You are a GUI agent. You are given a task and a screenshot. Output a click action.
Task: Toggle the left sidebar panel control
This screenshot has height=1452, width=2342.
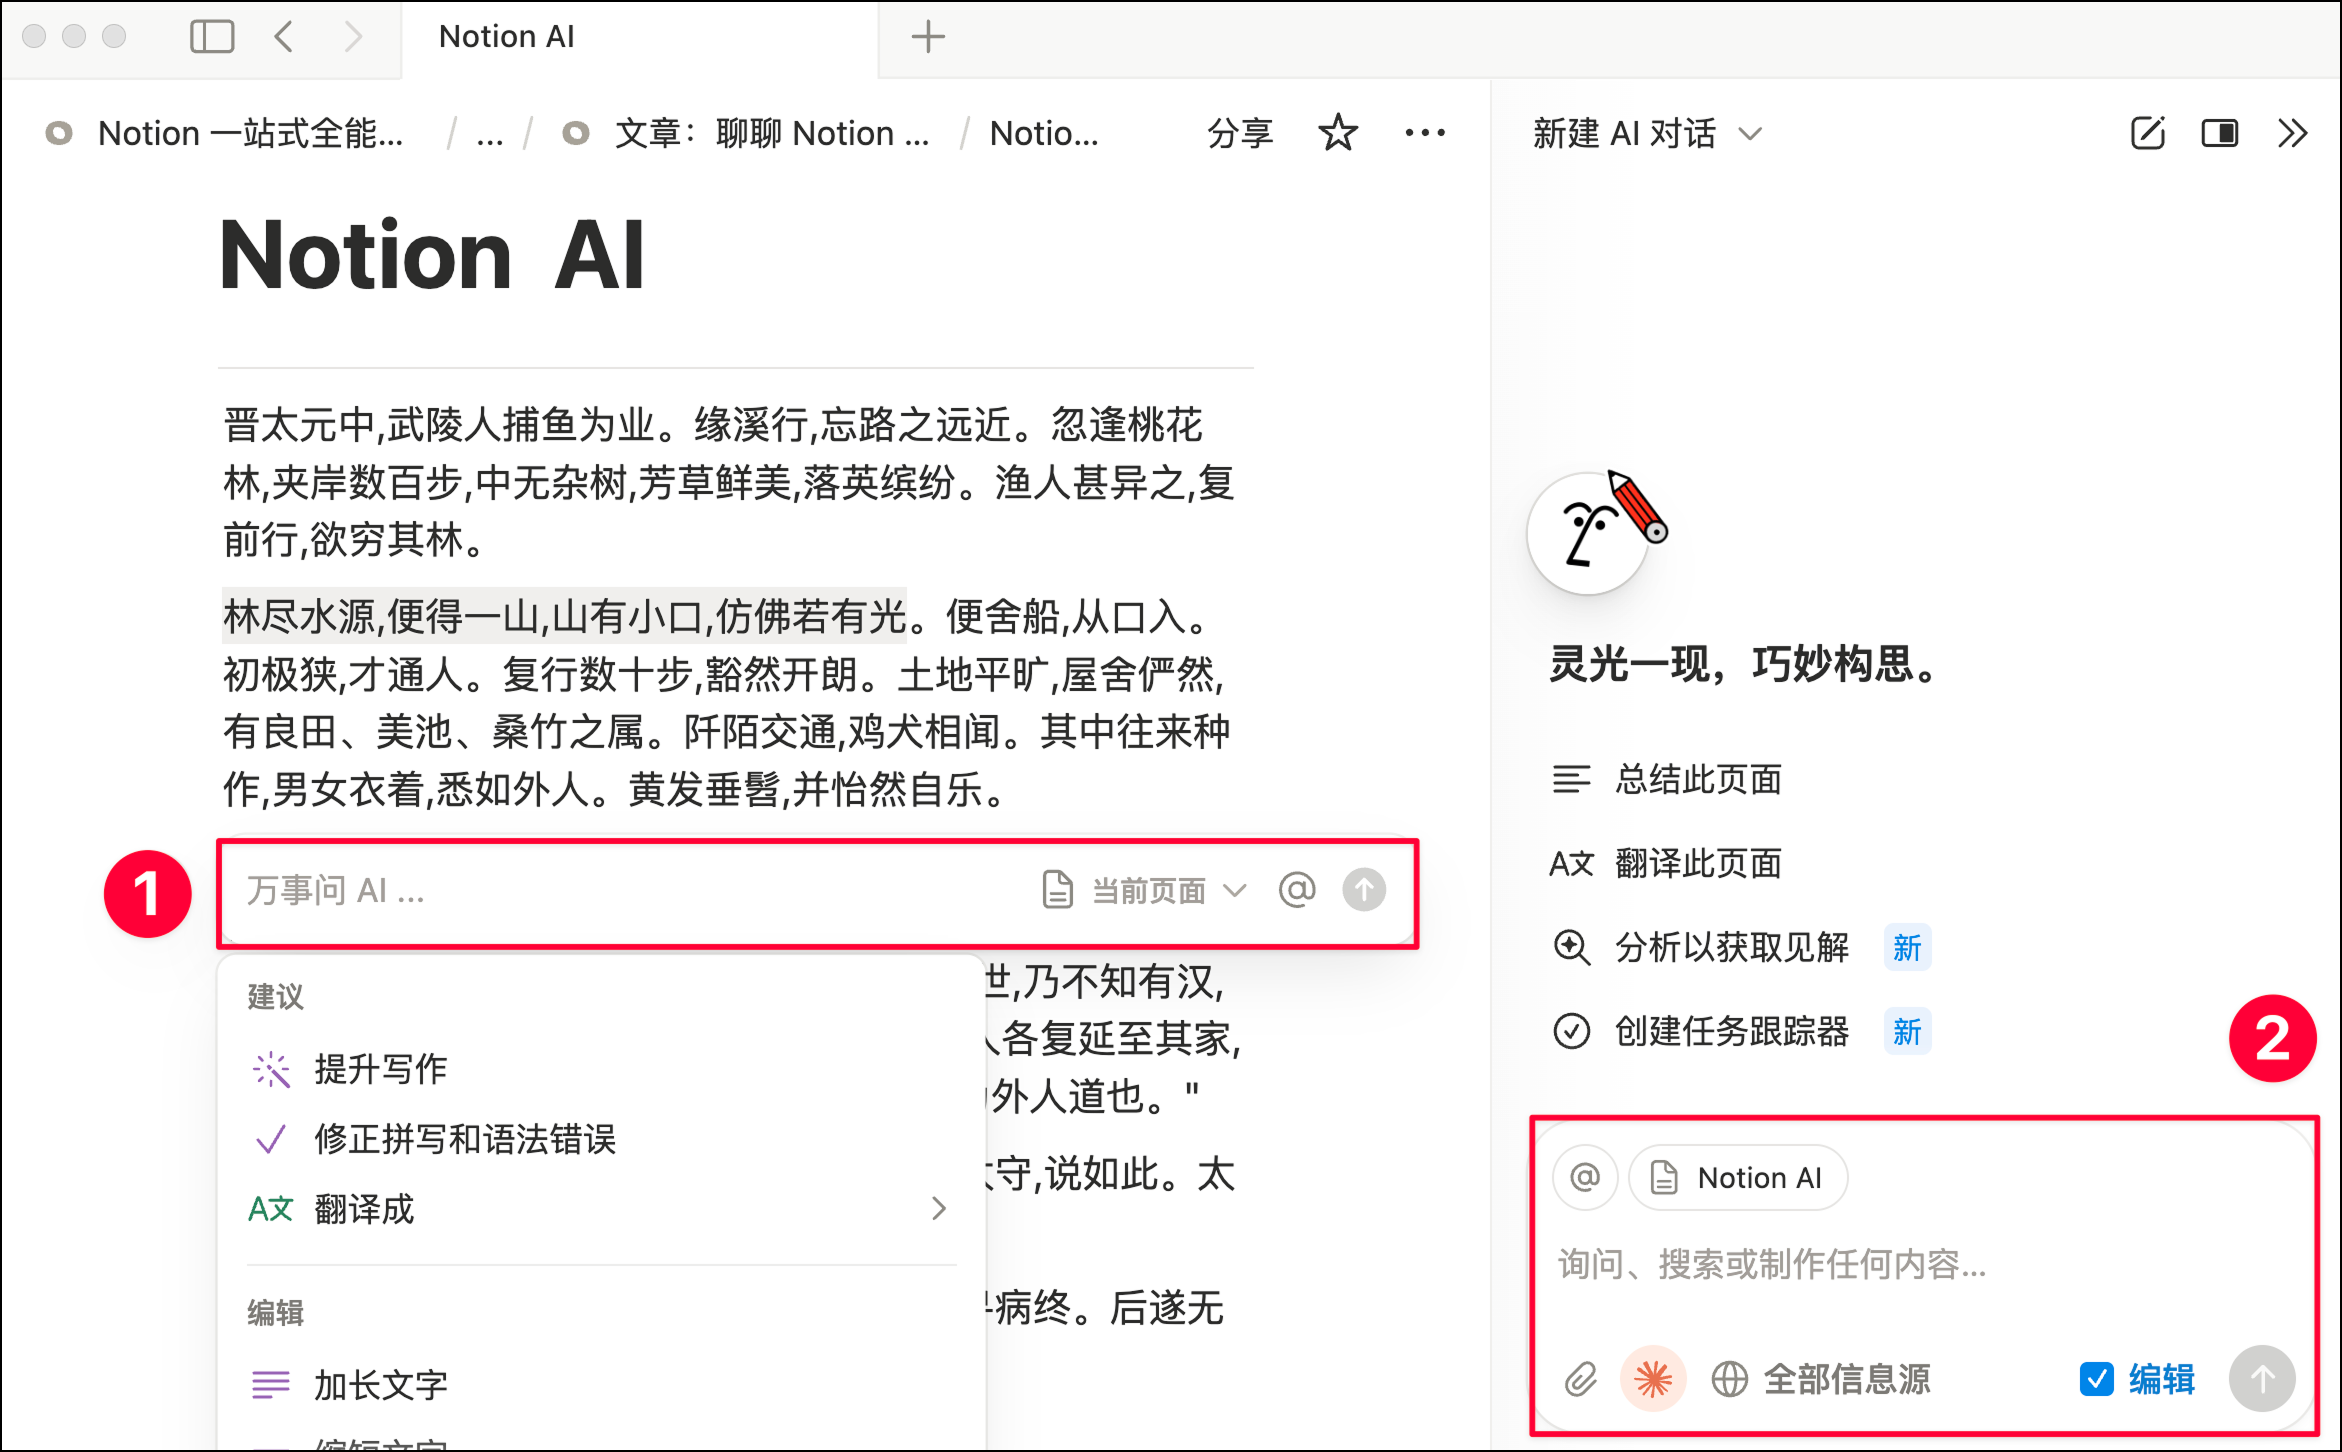tap(212, 35)
